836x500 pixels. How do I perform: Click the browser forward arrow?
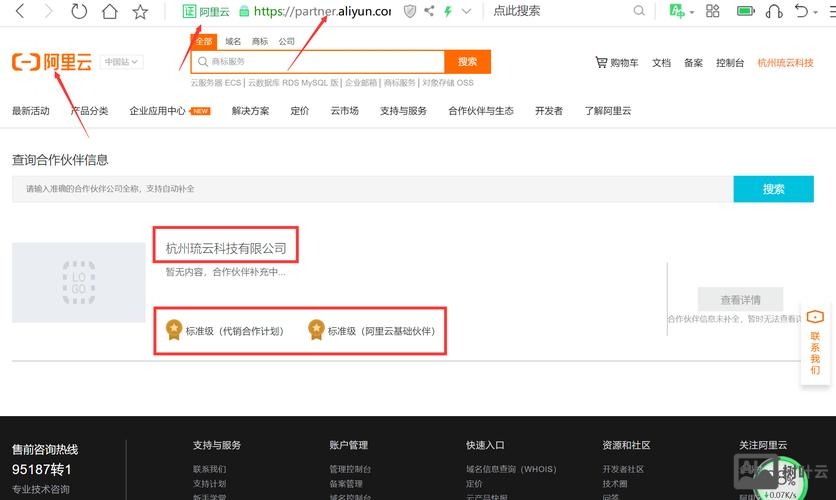49,11
